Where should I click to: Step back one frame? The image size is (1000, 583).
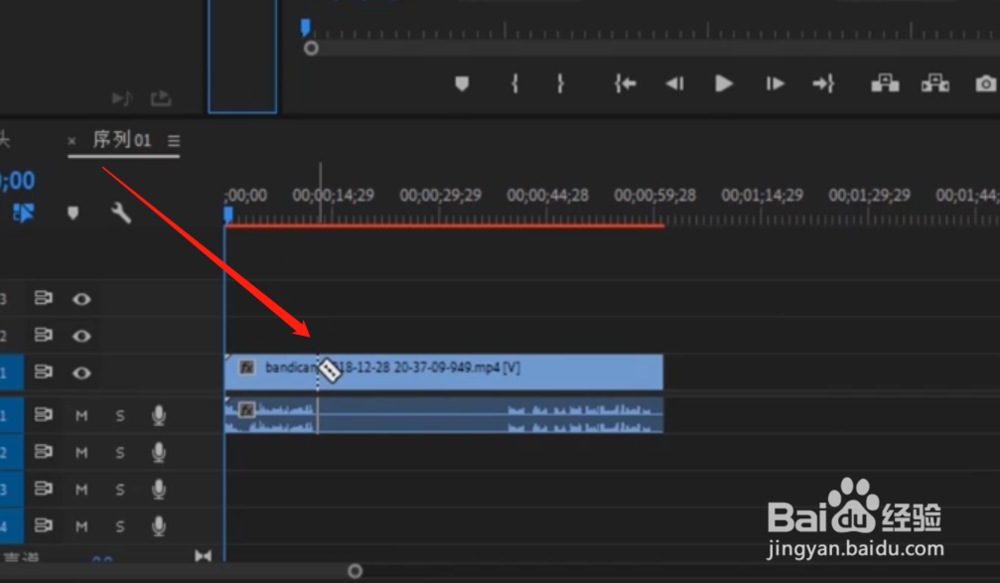pos(675,84)
